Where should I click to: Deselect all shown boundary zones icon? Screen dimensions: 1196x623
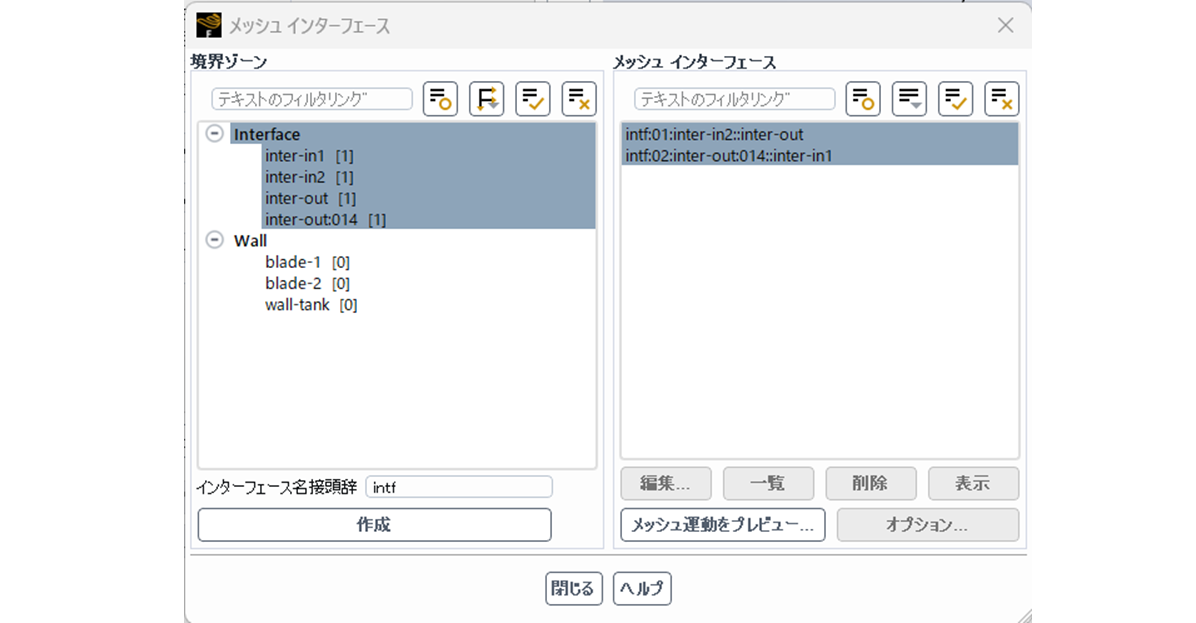pyautogui.click(x=578, y=99)
